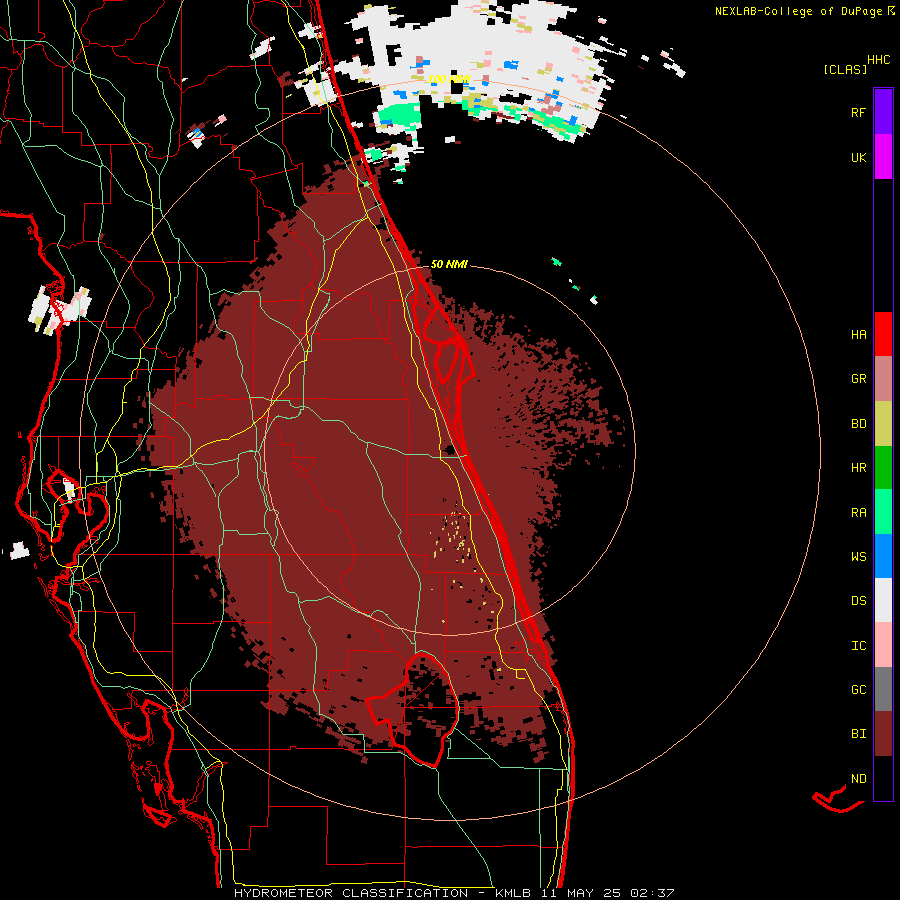Click the ND legend label
The height and width of the screenshot is (900, 900).
click(x=858, y=778)
